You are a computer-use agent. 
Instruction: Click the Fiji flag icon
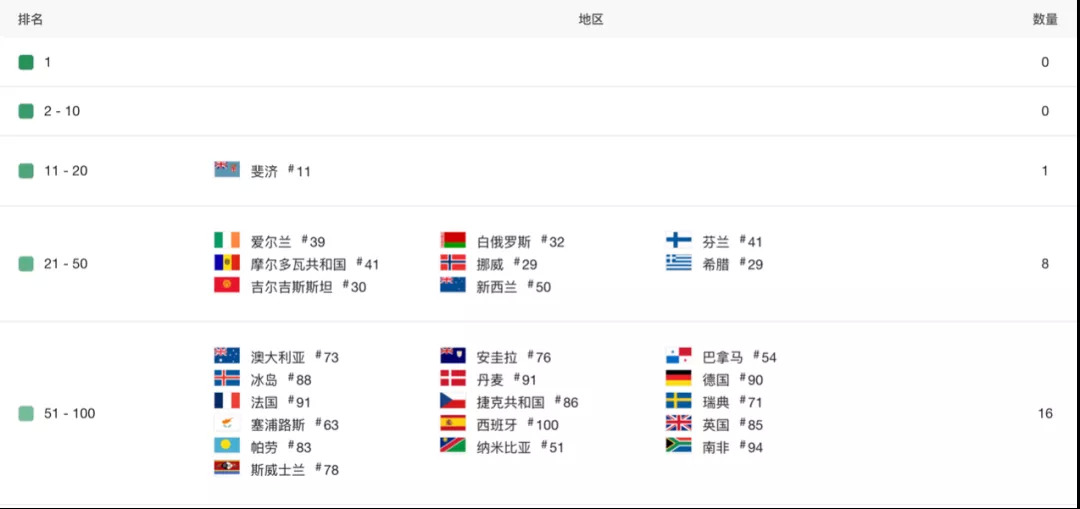point(226,170)
